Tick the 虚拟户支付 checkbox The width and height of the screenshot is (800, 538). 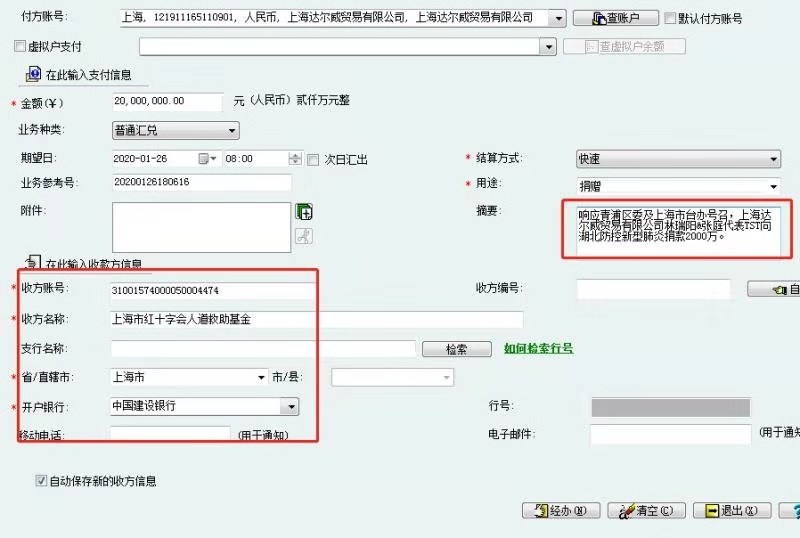(20, 47)
